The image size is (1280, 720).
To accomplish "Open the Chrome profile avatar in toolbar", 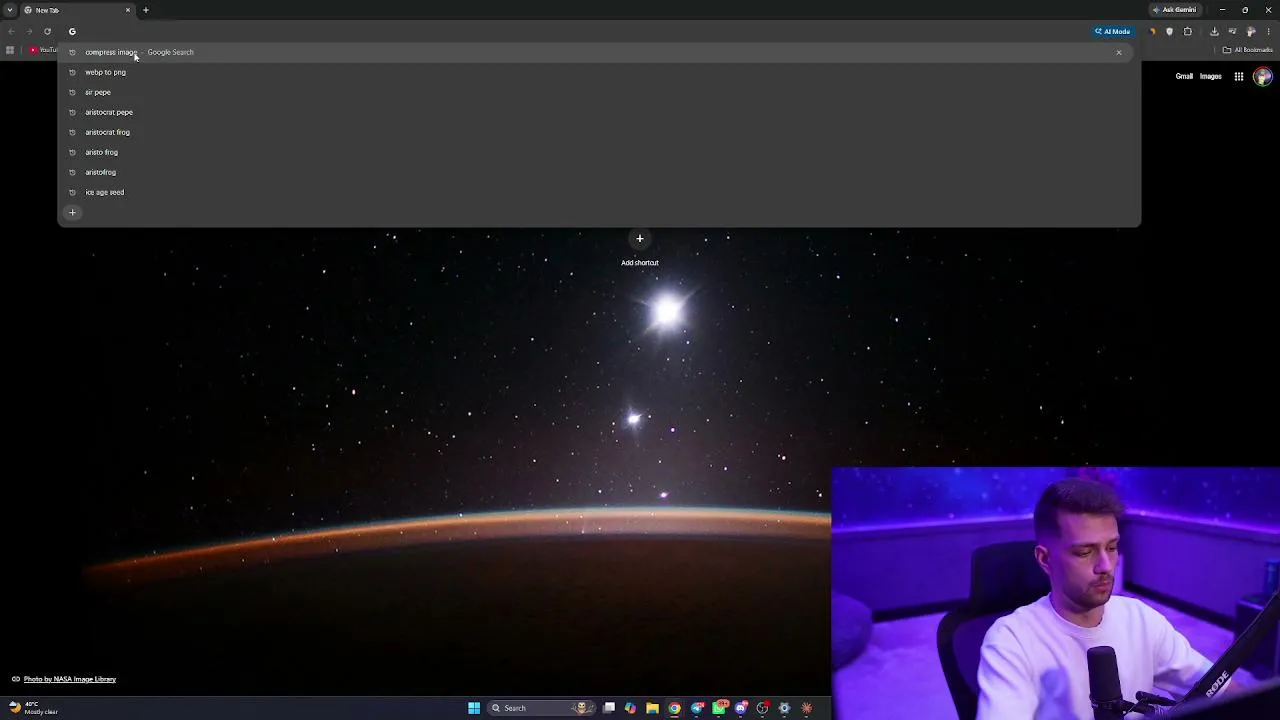I will point(1251,31).
